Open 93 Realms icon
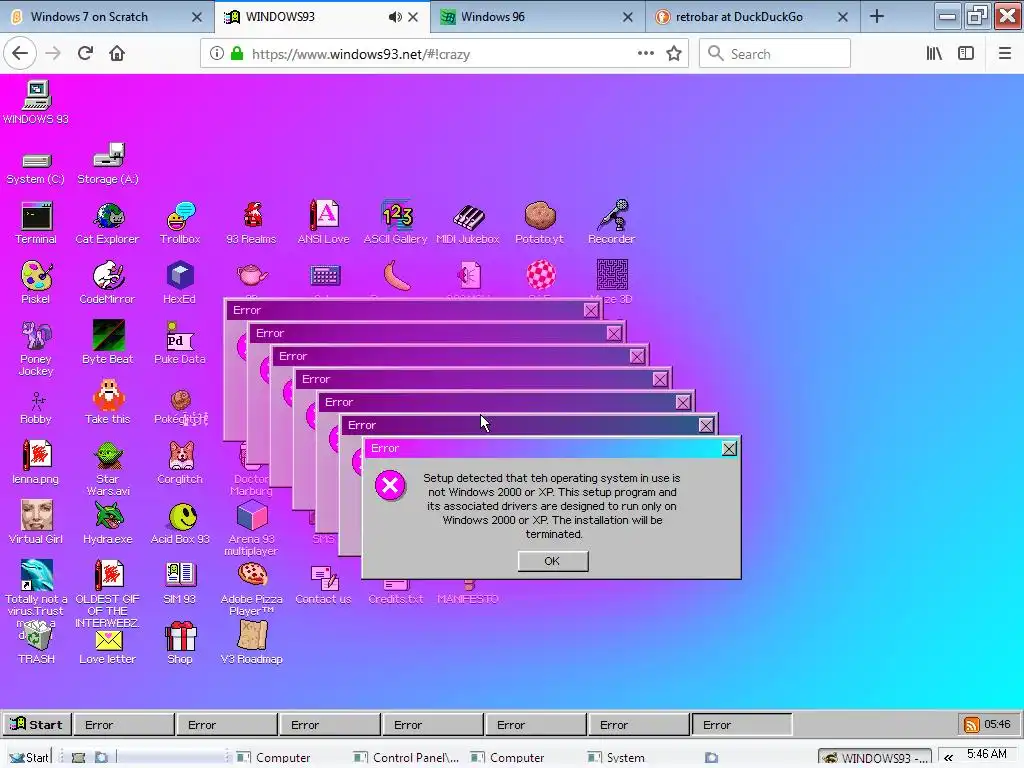Screen dimensions: 1024x768 251,223
